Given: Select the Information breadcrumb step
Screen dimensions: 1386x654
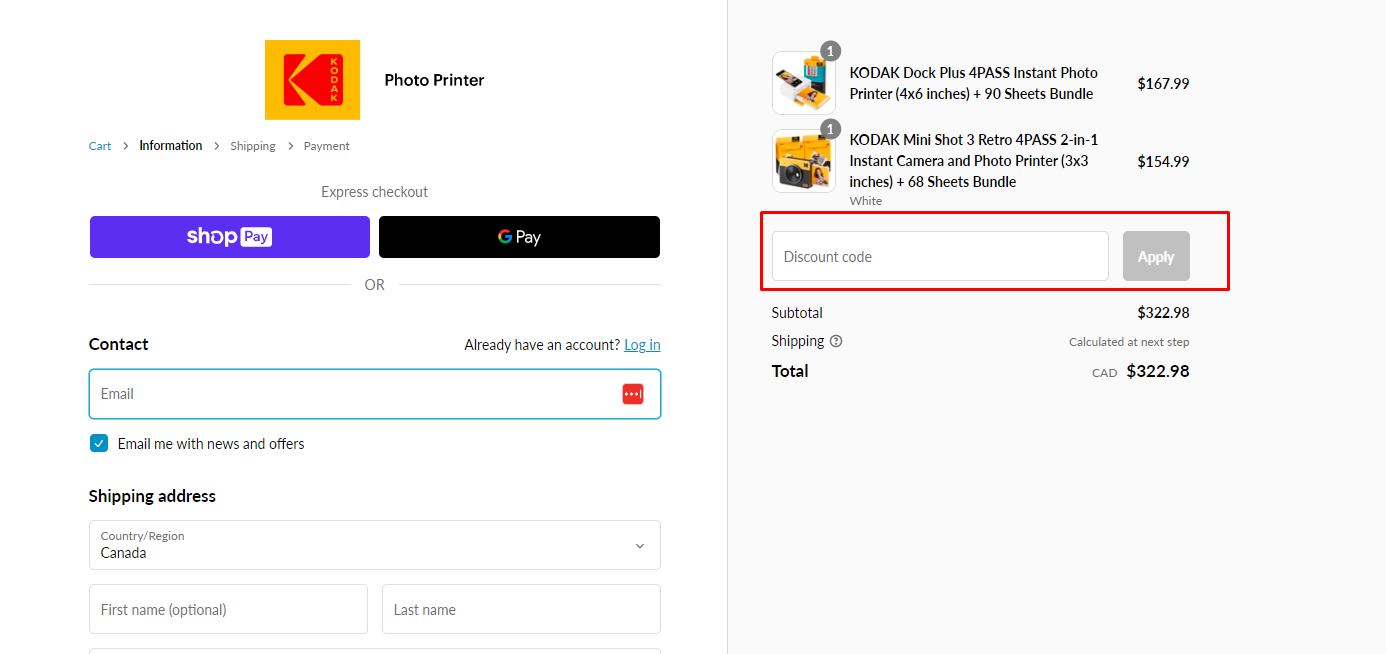Looking at the screenshot, I should [170, 146].
